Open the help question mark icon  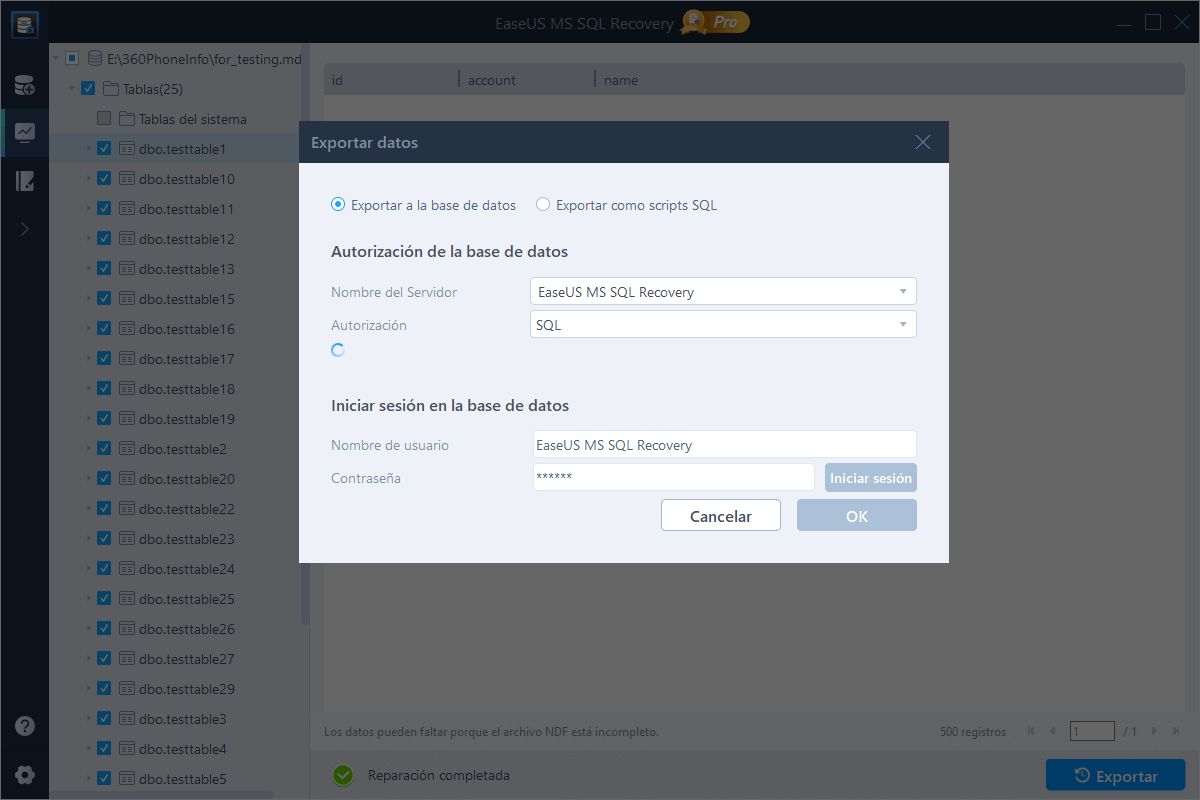pyautogui.click(x=25, y=727)
